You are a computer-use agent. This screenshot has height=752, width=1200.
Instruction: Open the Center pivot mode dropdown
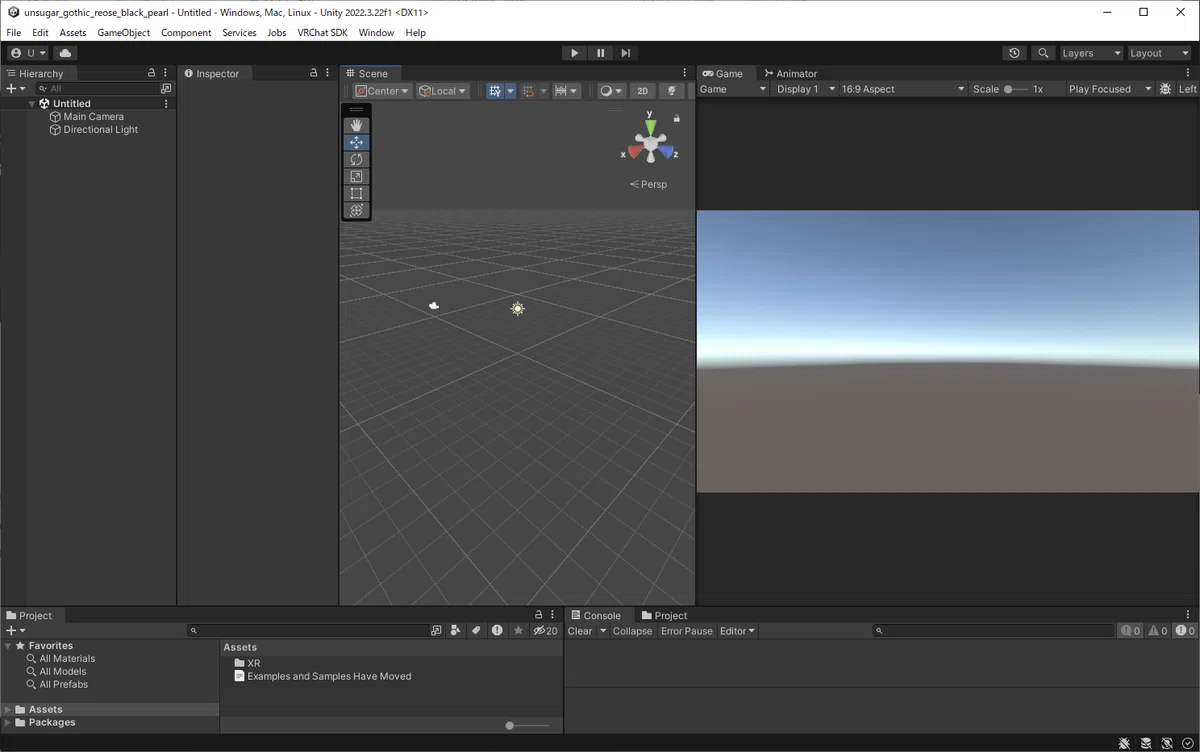point(382,91)
